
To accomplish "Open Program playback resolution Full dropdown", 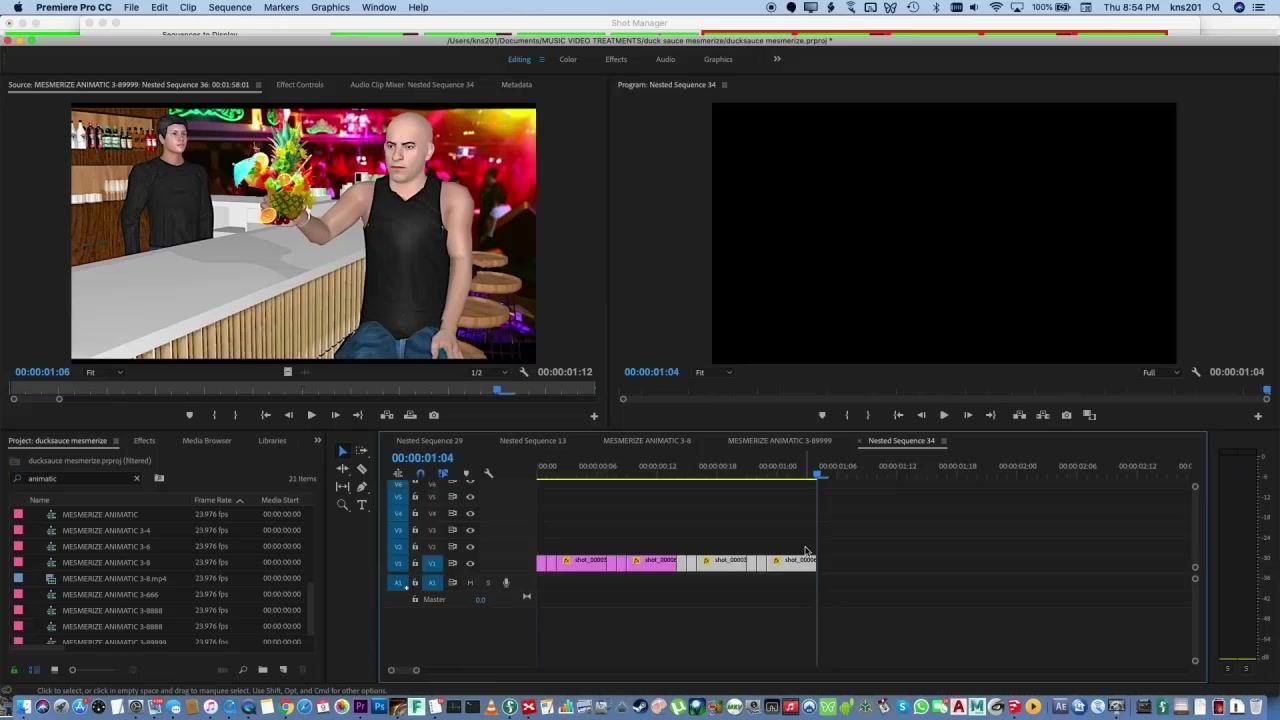I will (x=1161, y=372).
